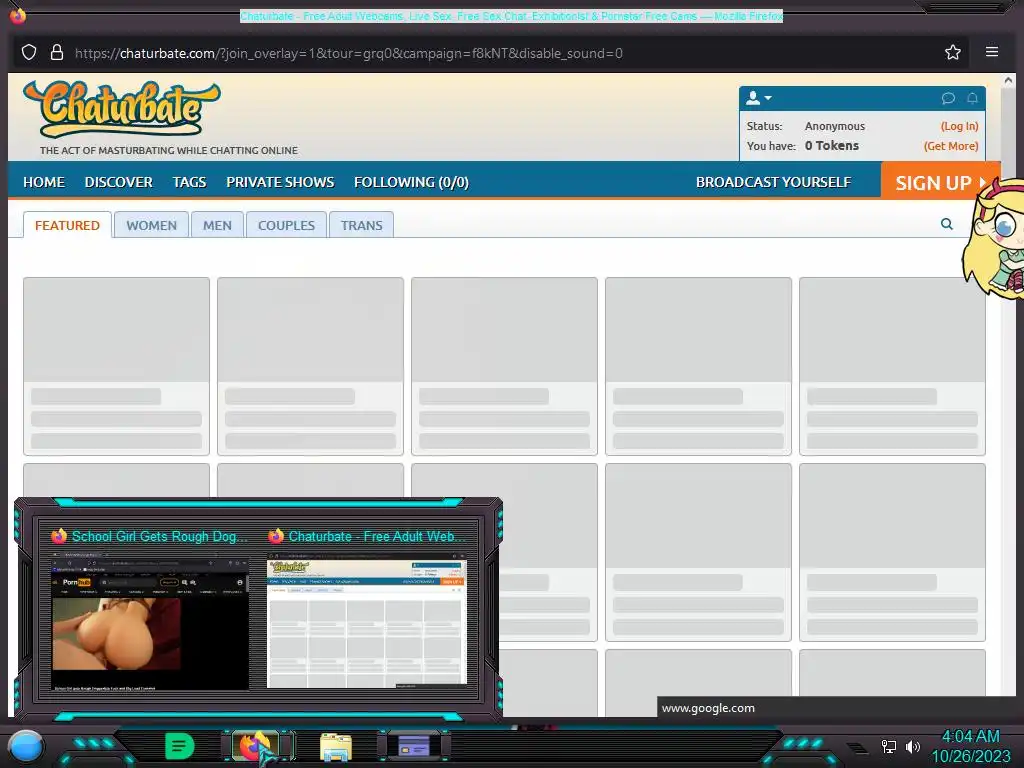This screenshot has width=1024, height=768.
Task: Open PRIVATE SHOWS in the navigation bar
Action: tap(280, 182)
